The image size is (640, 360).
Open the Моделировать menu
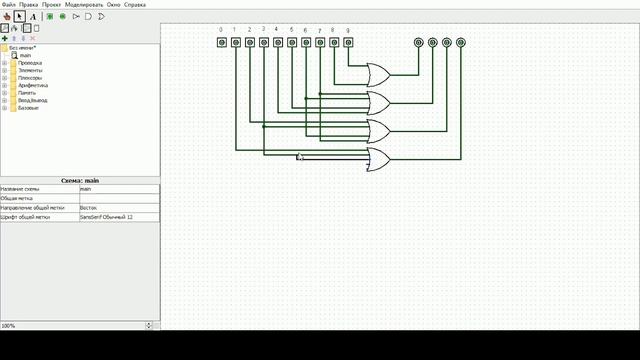point(84,5)
